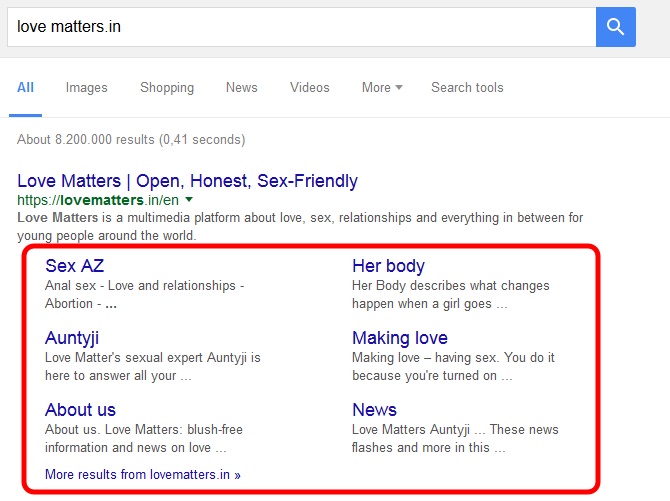670x501 pixels.
Task: Open the 'Sex AZ' sitelink
Action: pyautogui.click(x=75, y=266)
